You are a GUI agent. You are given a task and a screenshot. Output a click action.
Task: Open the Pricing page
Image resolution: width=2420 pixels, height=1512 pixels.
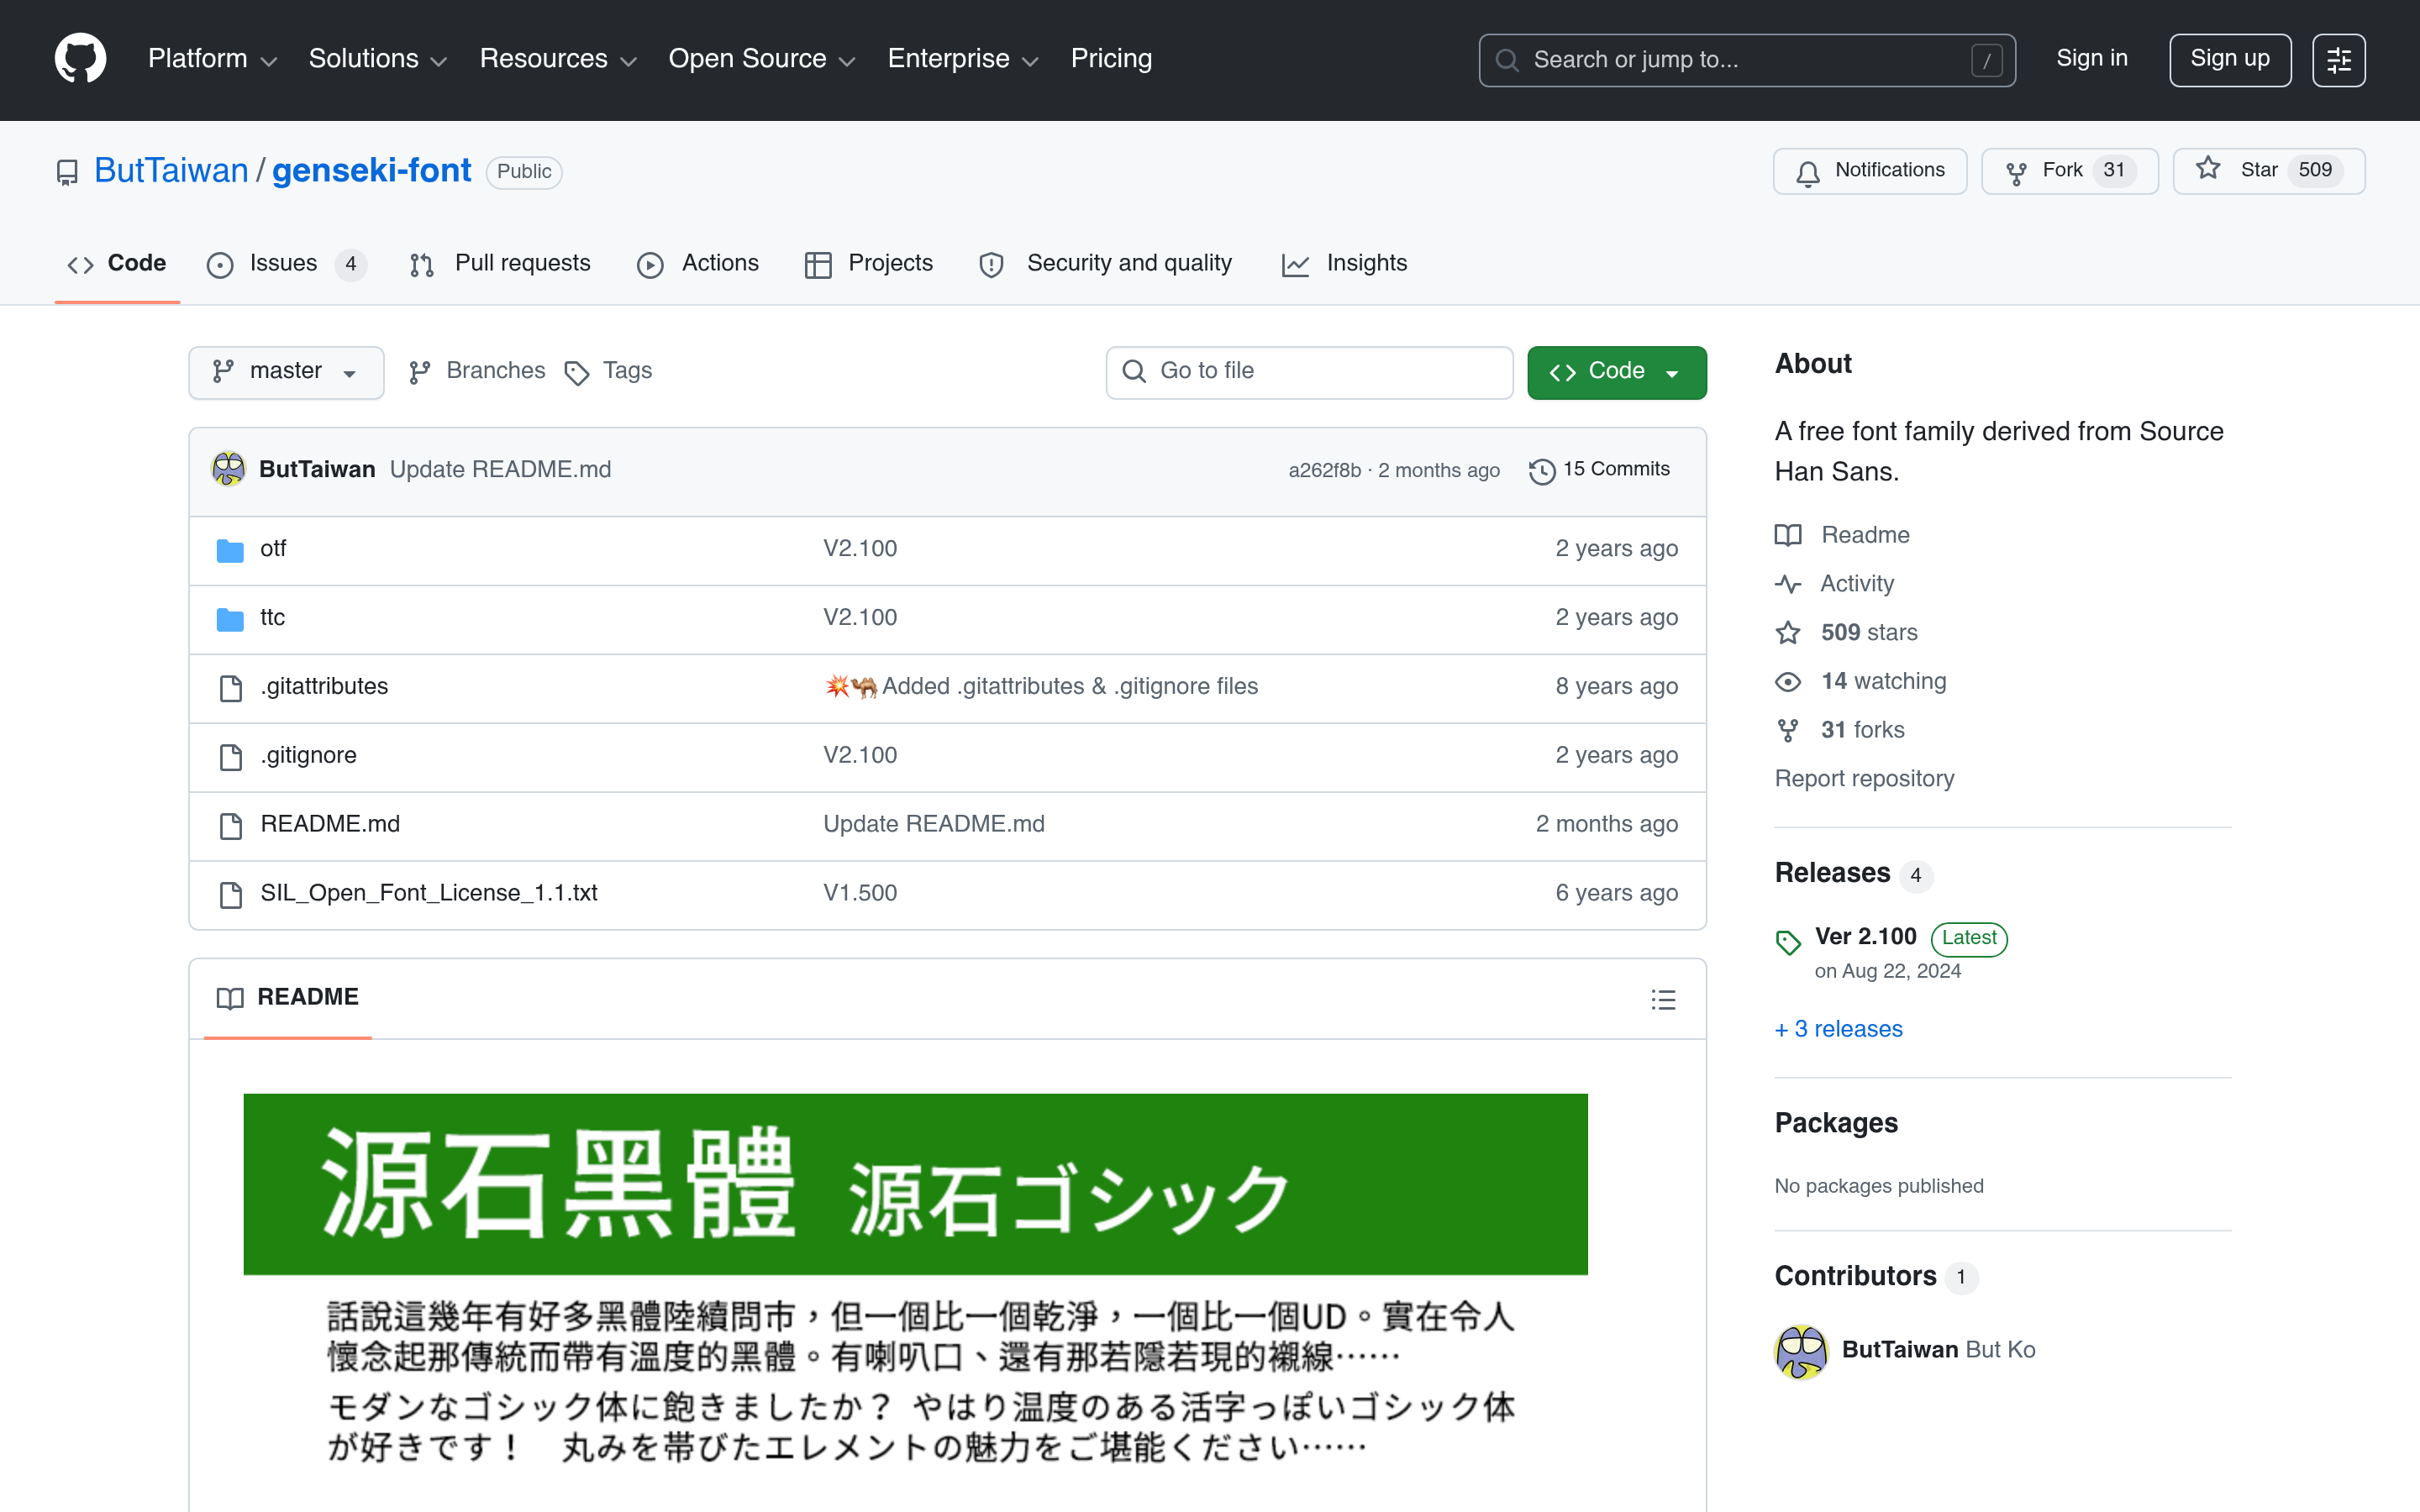1111,59
